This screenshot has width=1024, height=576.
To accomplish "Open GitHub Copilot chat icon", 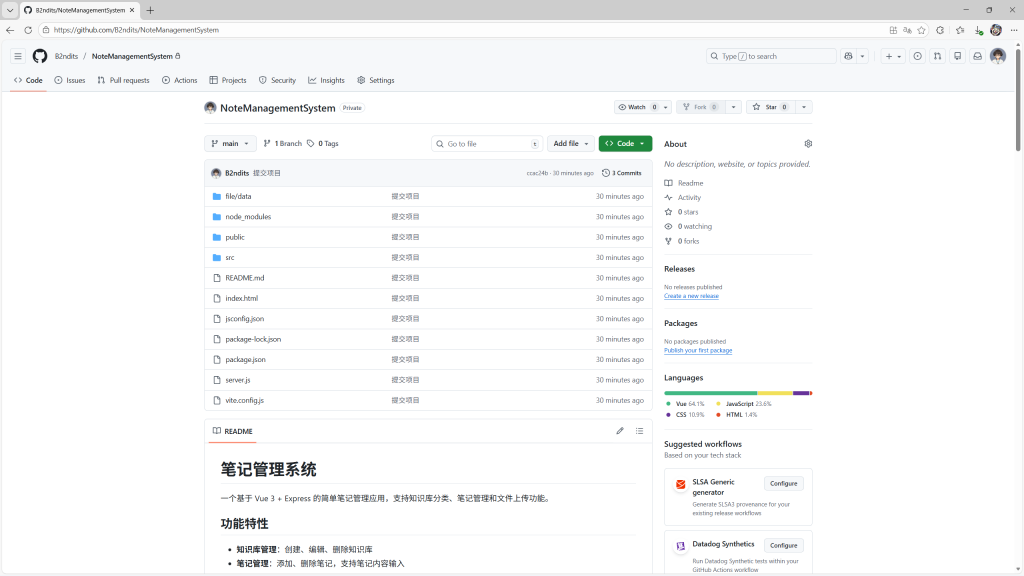I will [849, 56].
